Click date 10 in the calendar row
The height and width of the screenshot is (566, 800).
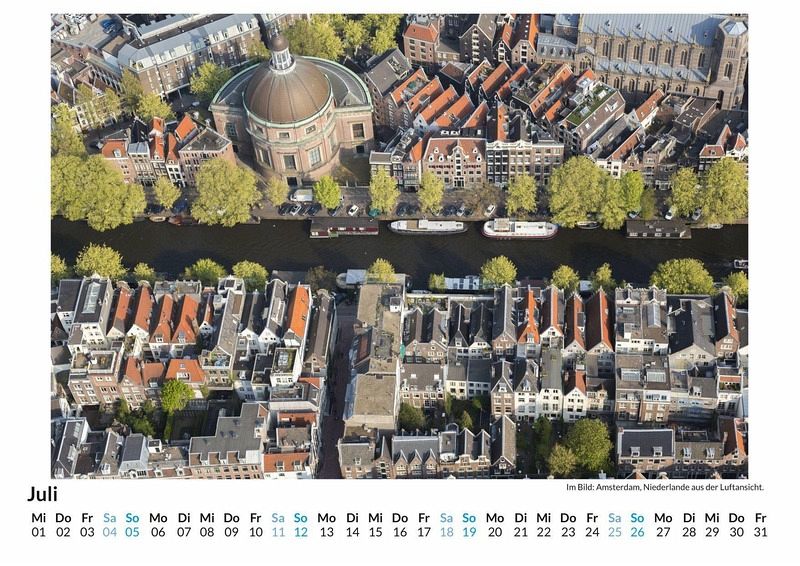pos(256,532)
